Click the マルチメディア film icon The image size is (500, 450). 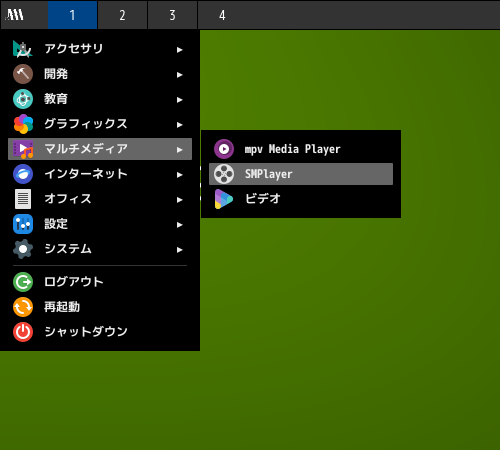(x=23, y=149)
